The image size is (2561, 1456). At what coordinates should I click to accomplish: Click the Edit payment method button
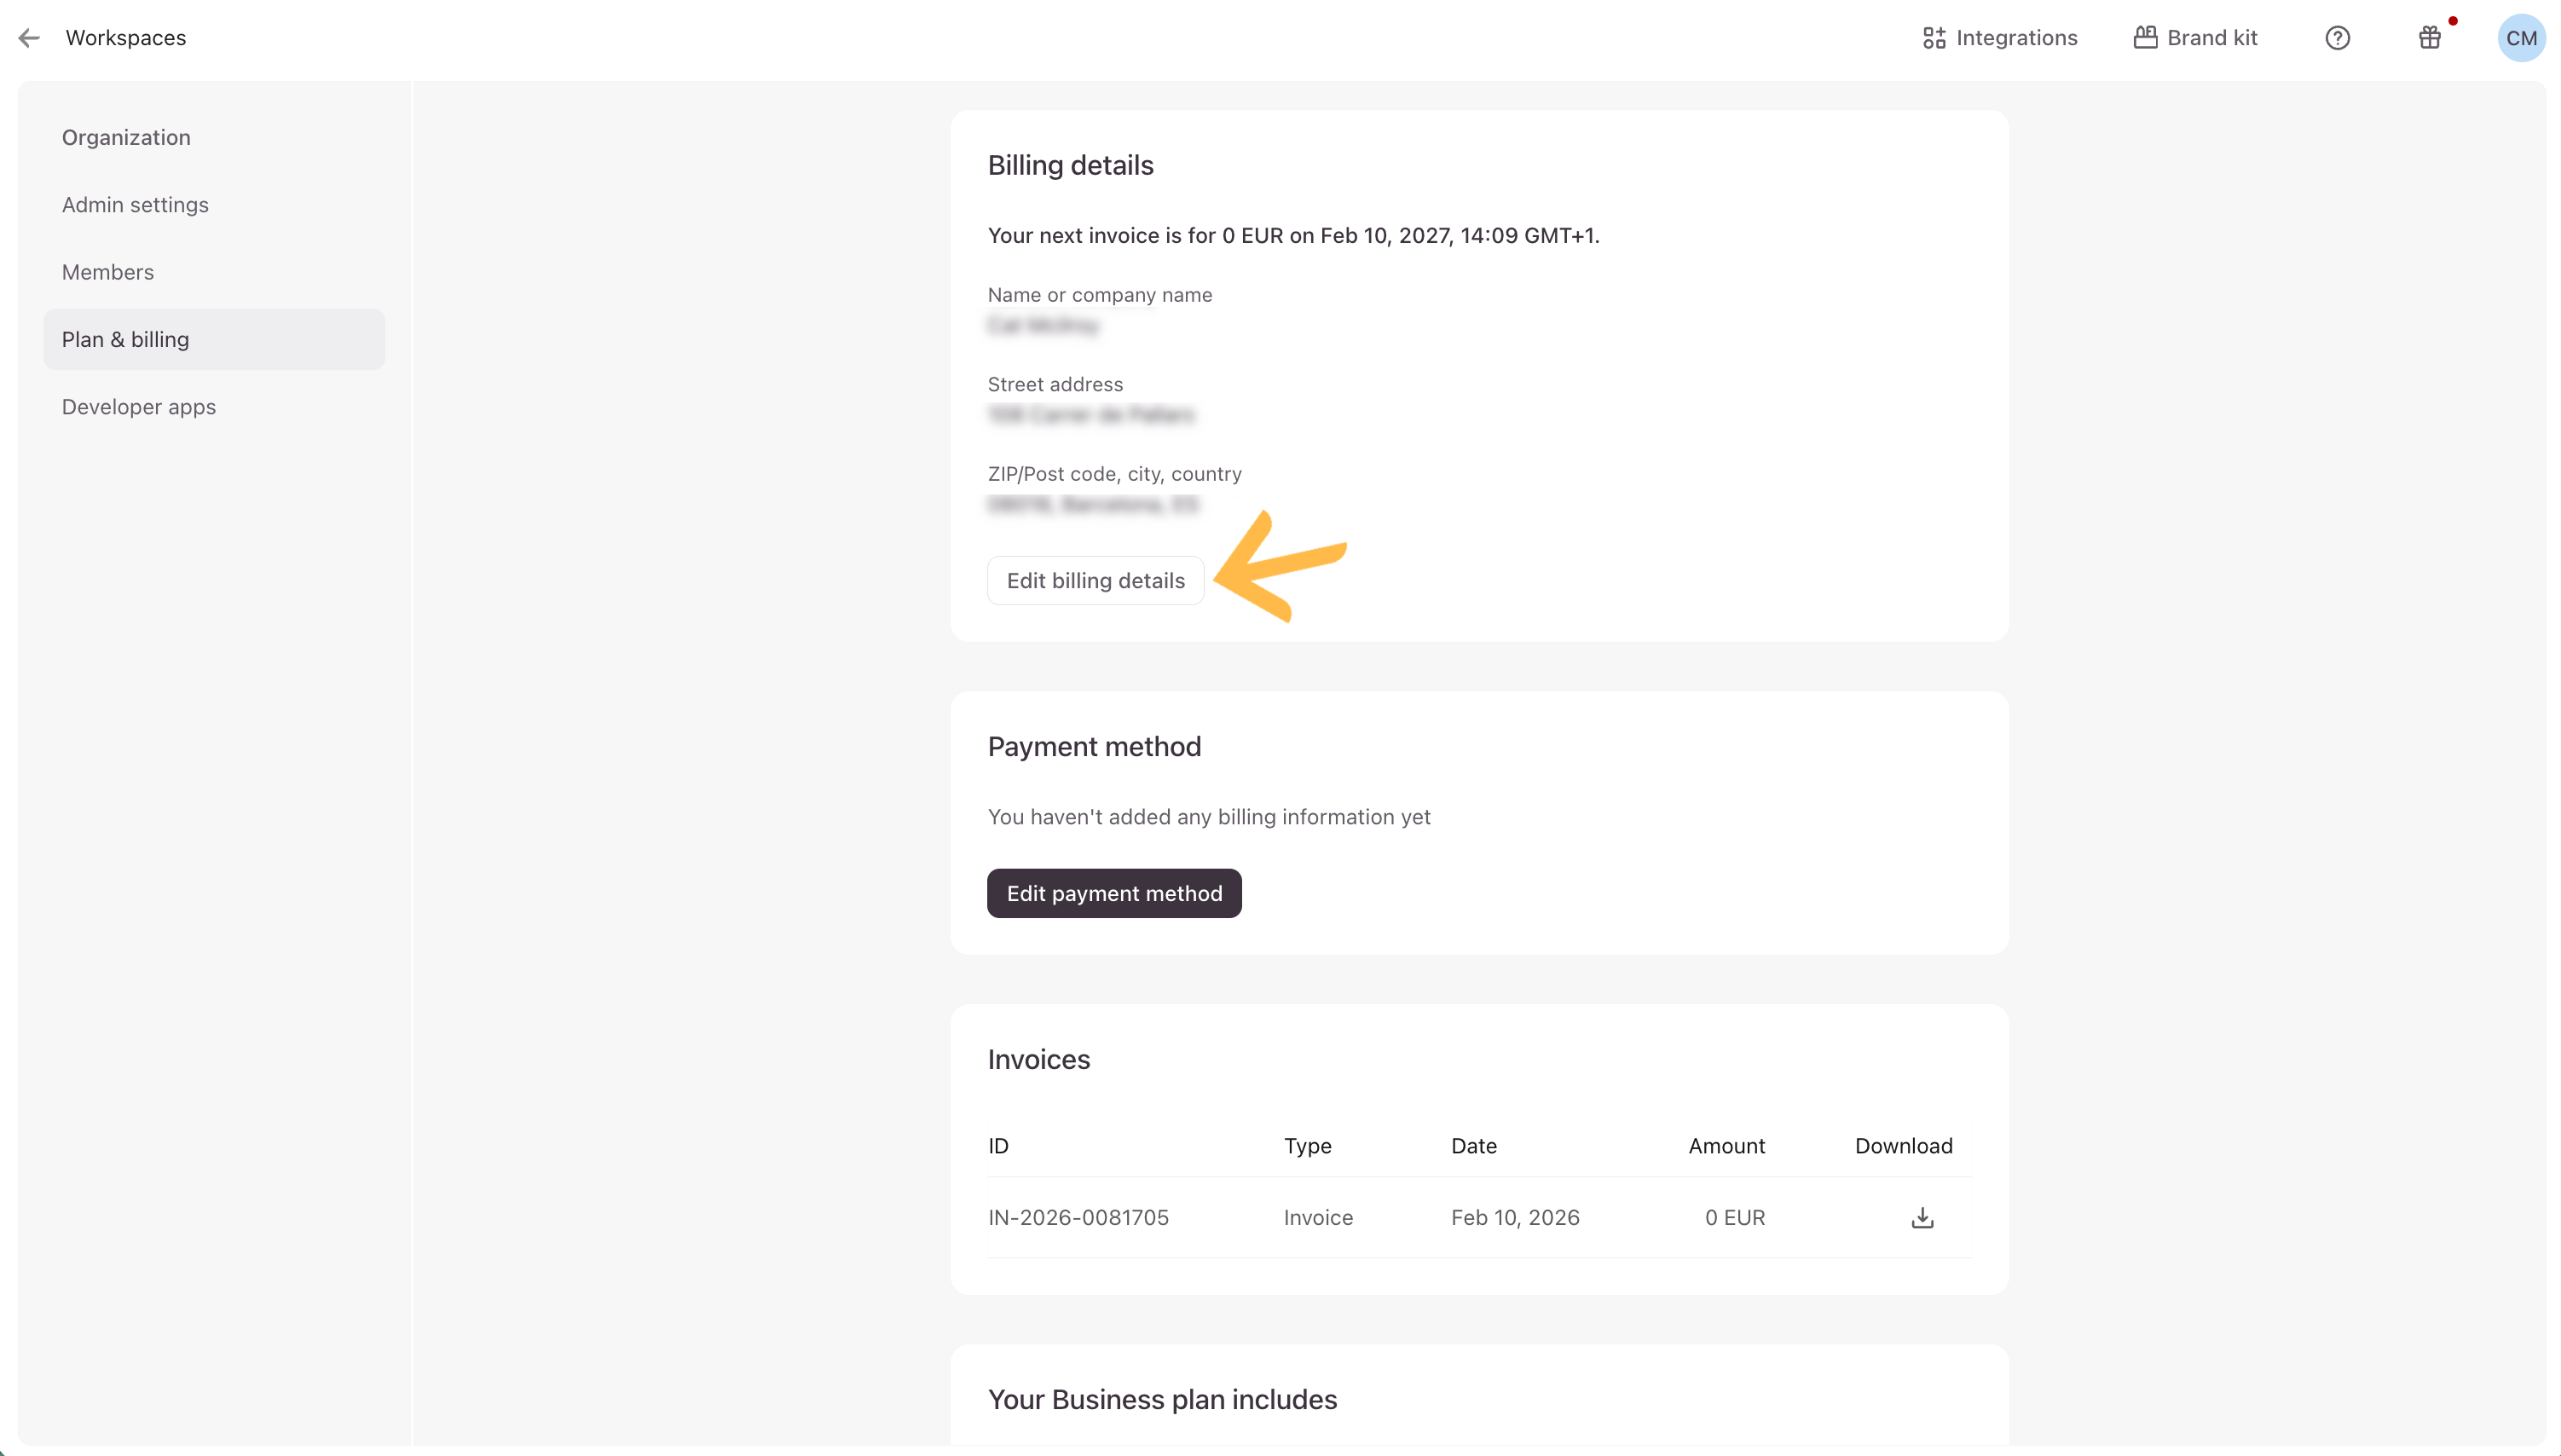click(x=1114, y=893)
